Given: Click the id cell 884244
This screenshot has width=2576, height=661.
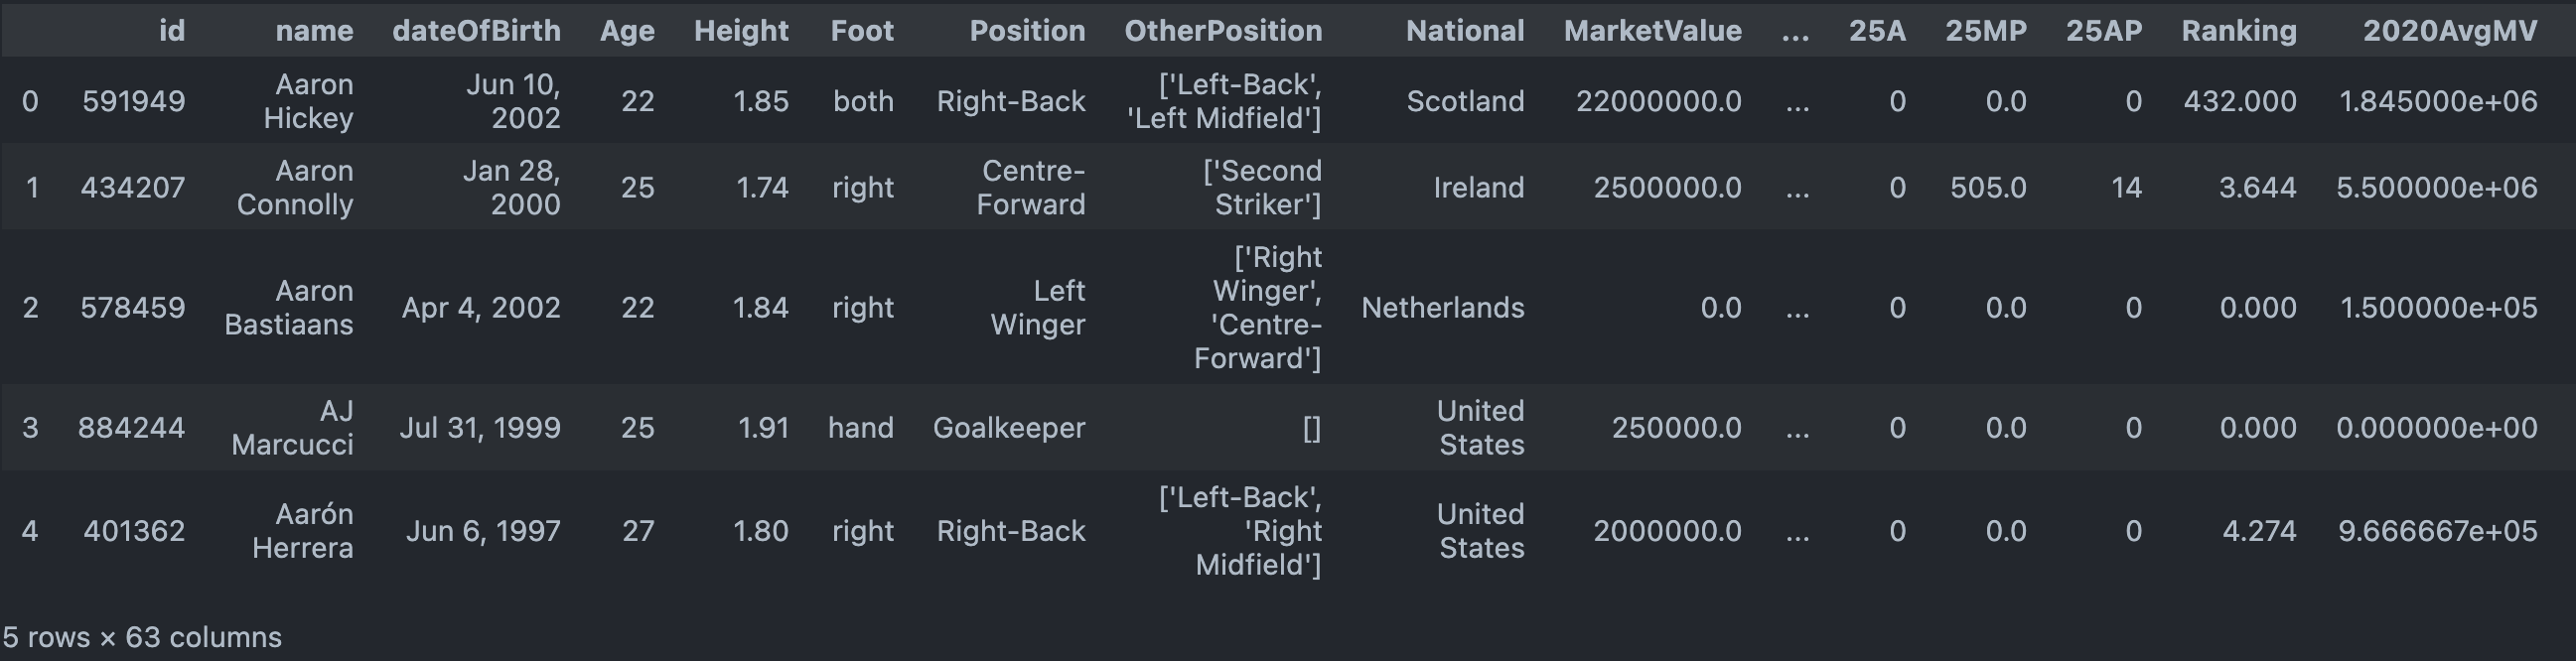Looking at the screenshot, I should (x=132, y=428).
